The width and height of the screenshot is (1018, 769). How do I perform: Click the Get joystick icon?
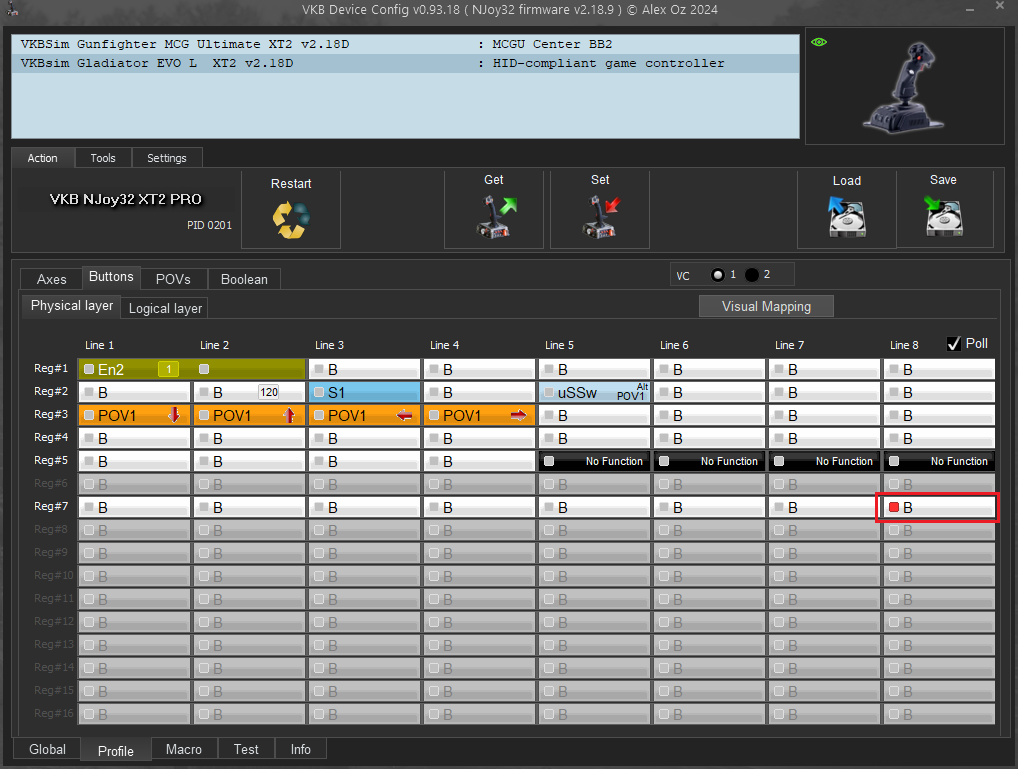494,217
